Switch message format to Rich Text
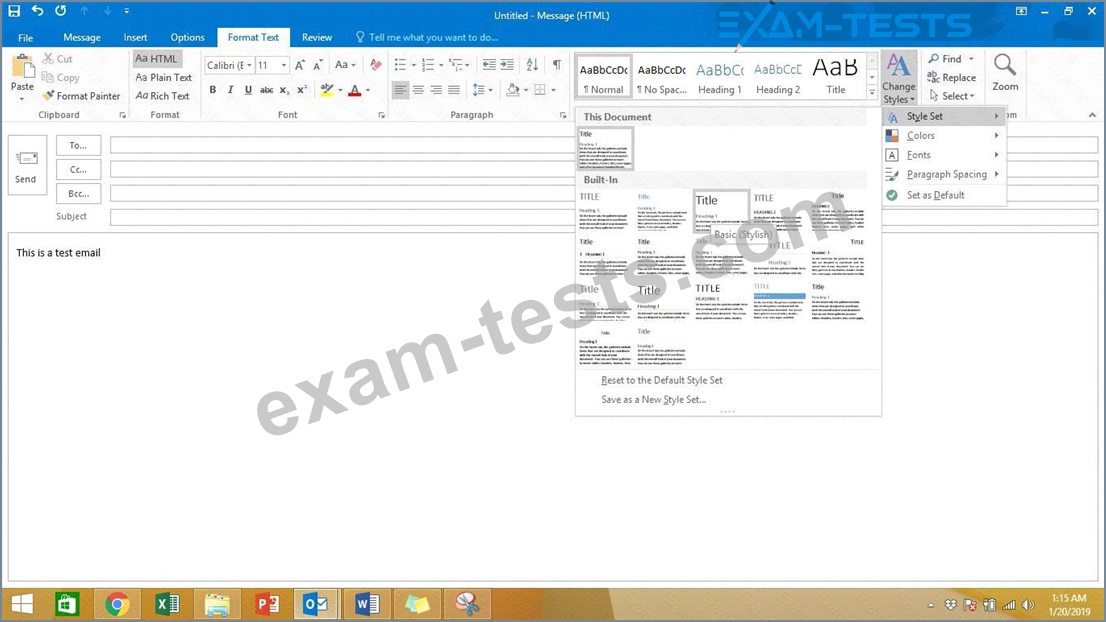Viewport: 1106px width, 622px height. (x=162, y=96)
